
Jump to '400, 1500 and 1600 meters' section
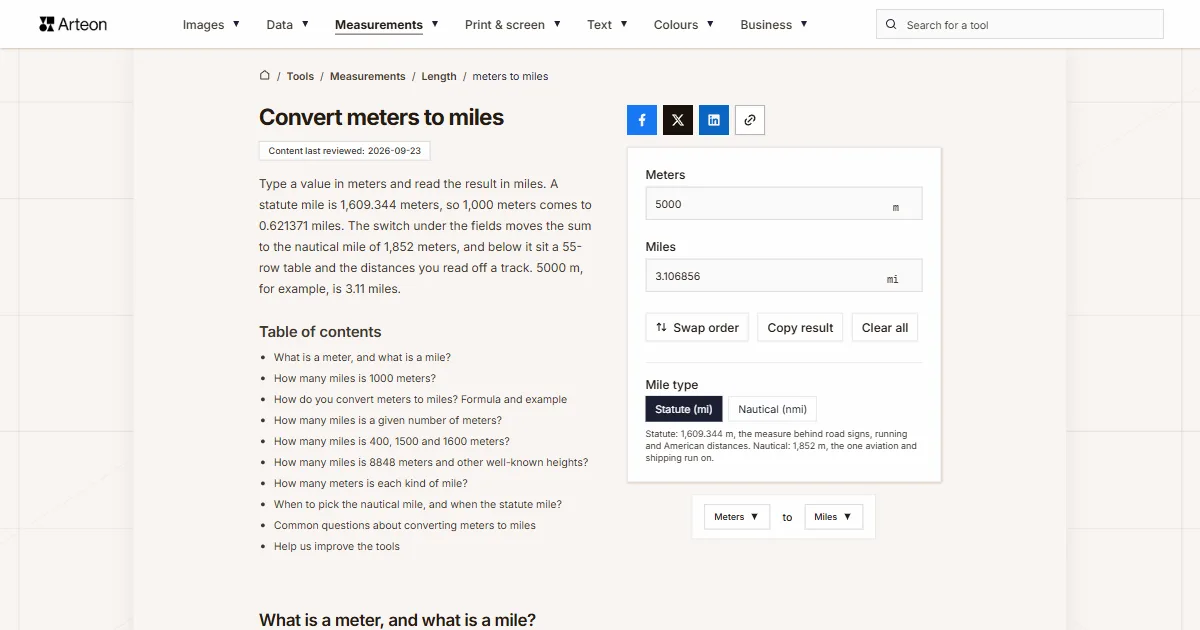(x=392, y=441)
